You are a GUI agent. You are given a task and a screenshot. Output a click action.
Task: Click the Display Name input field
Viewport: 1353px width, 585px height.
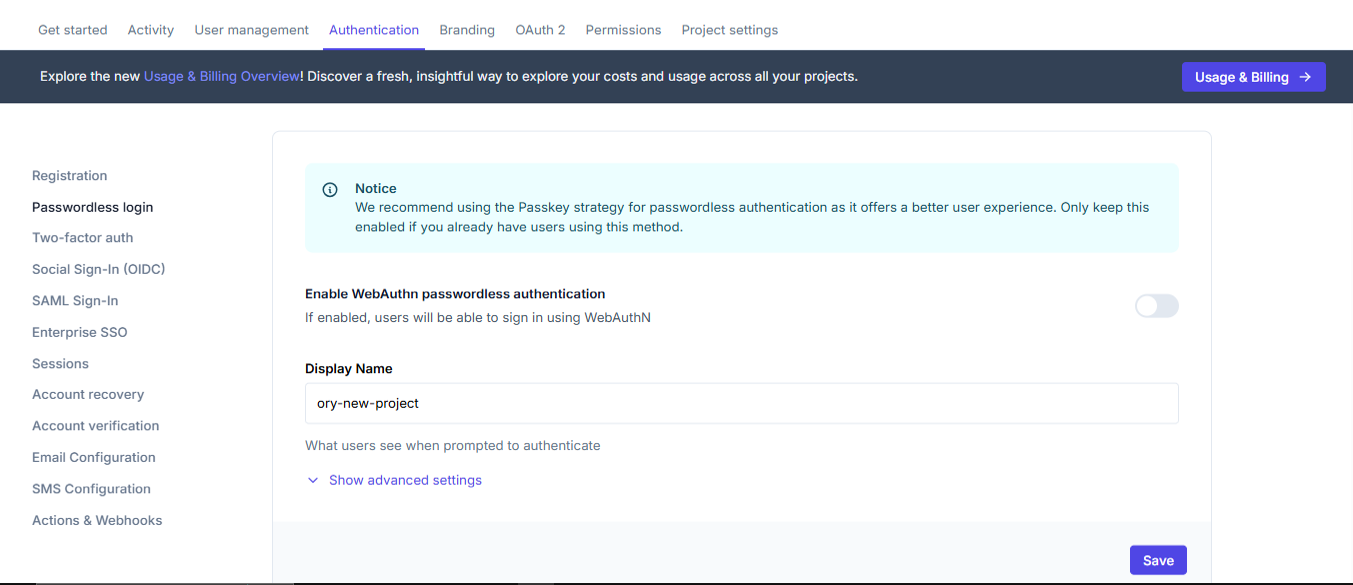[741, 403]
